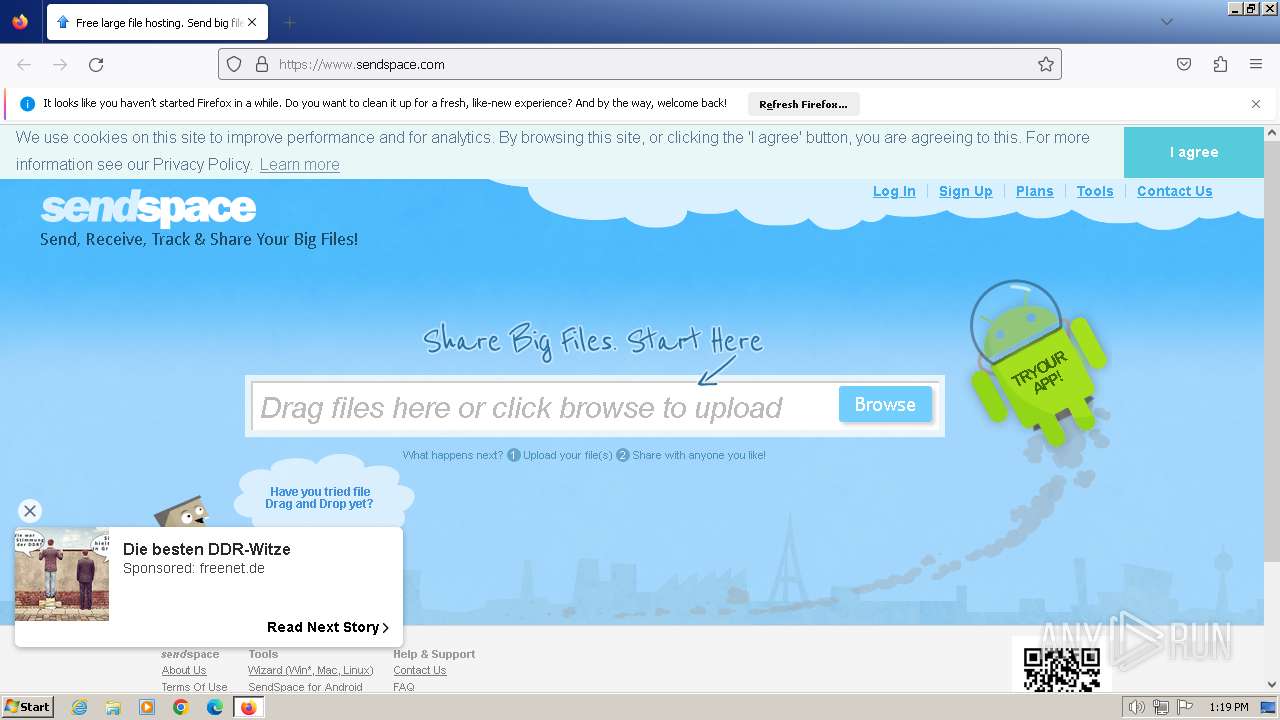Select the Firefox taskbar button
1280x720 pixels.
pyautogui.click(x=249, y=707)
